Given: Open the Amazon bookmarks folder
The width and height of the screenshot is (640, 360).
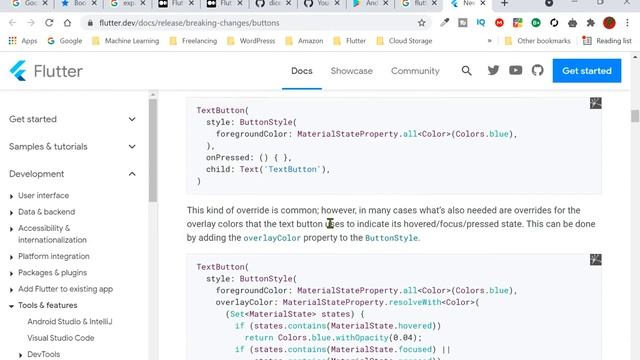Looking at the screenshot, I should pyautogui.click(x=304, y=41).
